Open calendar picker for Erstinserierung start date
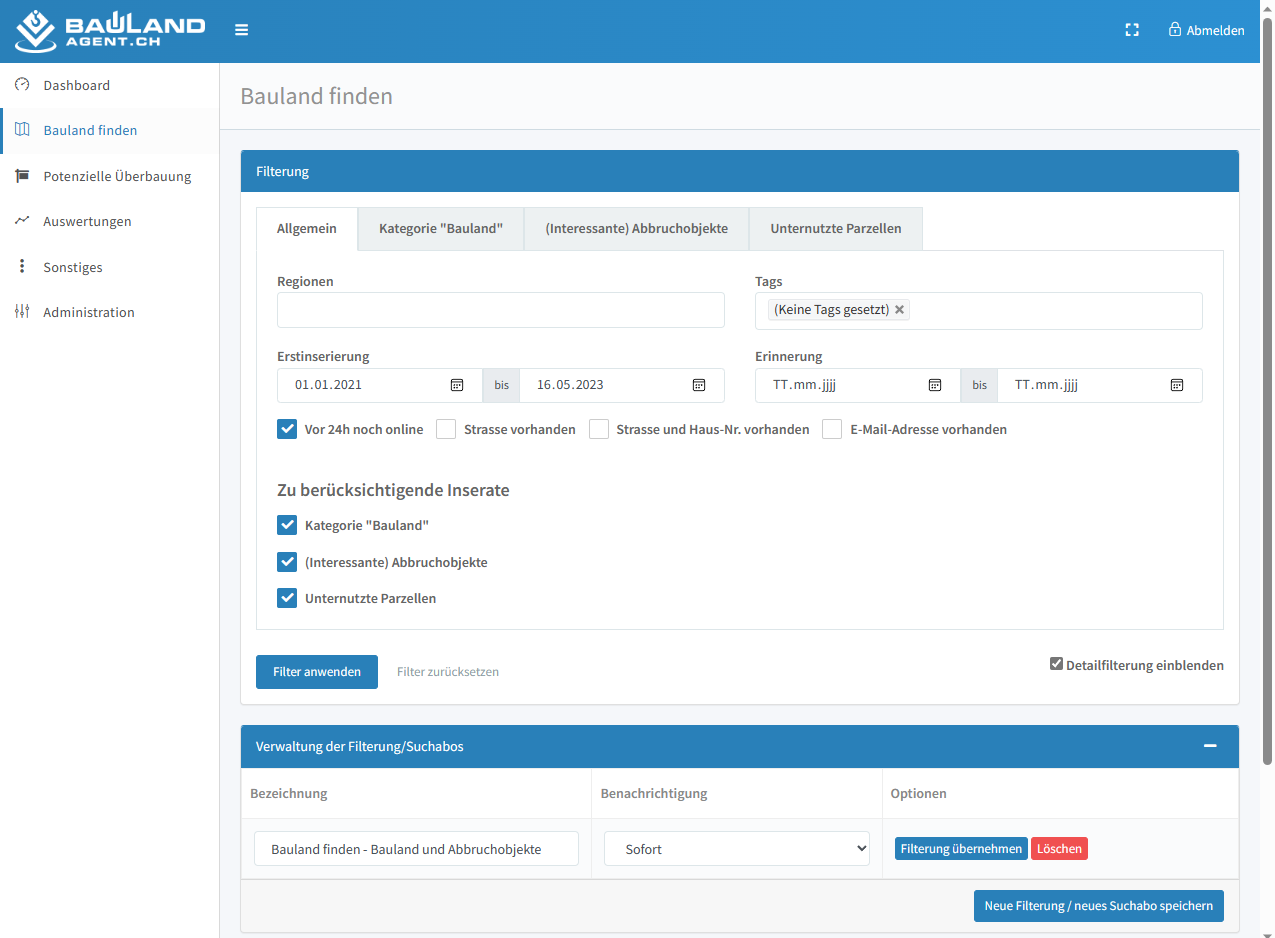1275x938 pixels. [x=457, y=385]
